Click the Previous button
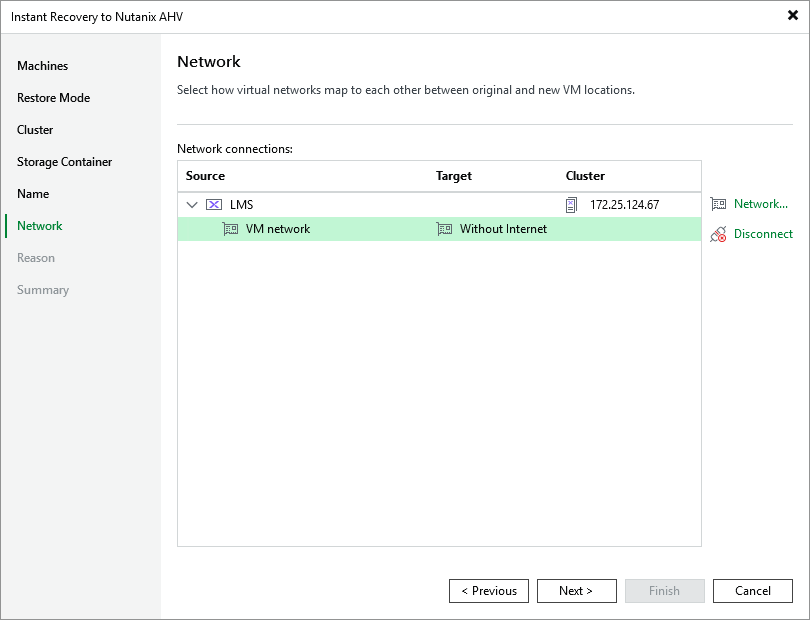Image resolution: width=810 pixels, height=620 pixels. (x=488, y=590)
